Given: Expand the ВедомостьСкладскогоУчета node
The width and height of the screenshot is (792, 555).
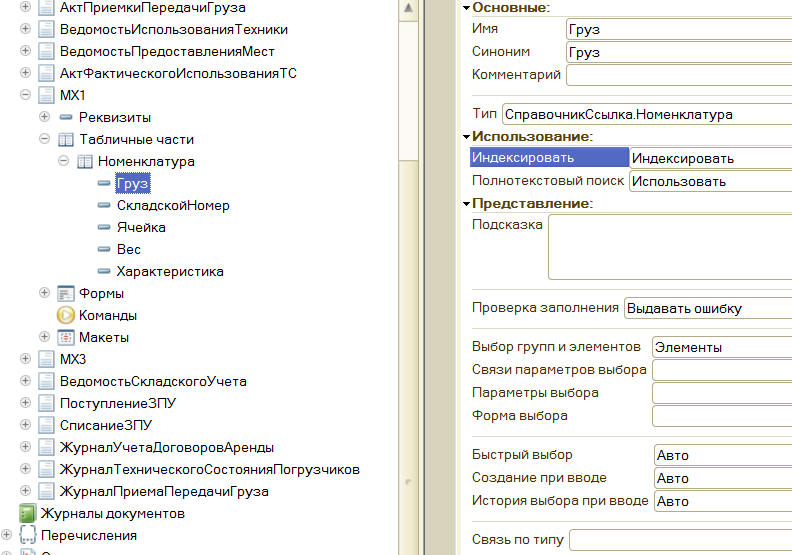Looking at the screenshot, I should click(x=25, y=380).
